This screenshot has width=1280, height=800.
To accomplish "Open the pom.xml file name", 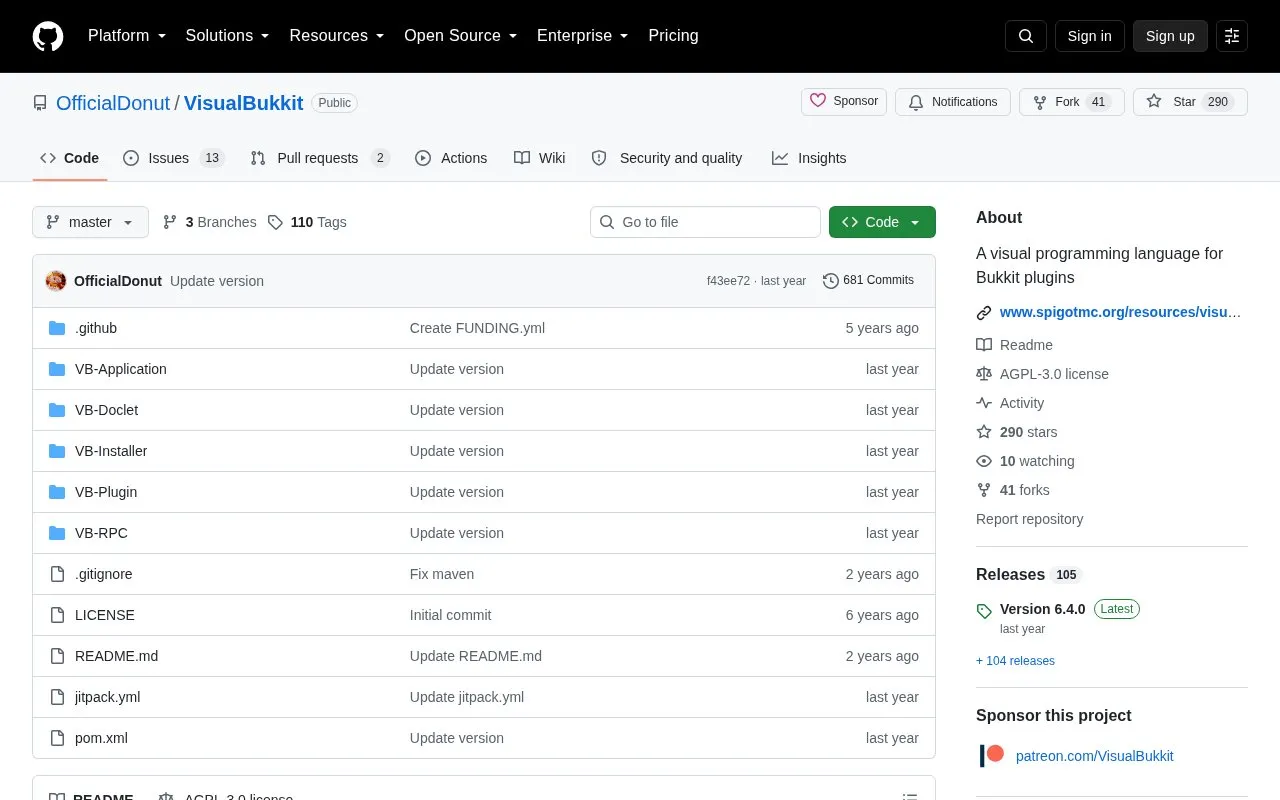I will [101, 738].
